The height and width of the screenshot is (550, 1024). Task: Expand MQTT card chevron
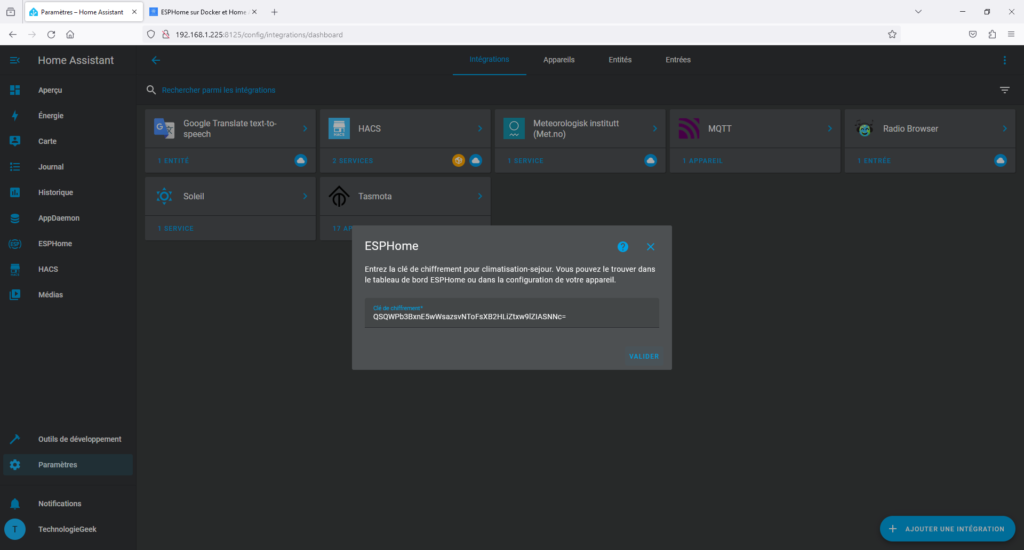(830, 129)
